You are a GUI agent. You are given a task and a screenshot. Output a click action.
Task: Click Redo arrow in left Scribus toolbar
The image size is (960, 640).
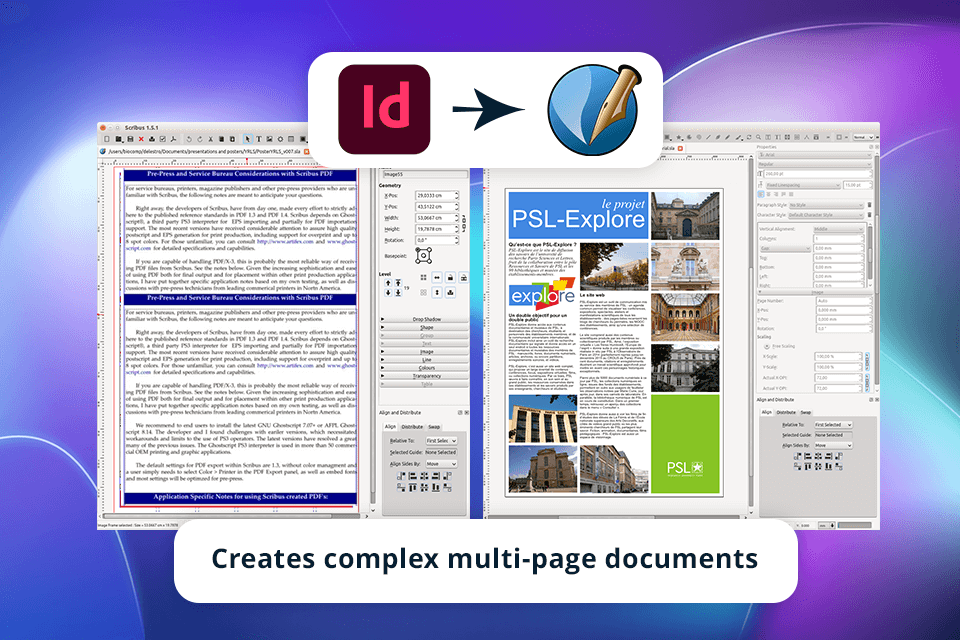point(200,140)
